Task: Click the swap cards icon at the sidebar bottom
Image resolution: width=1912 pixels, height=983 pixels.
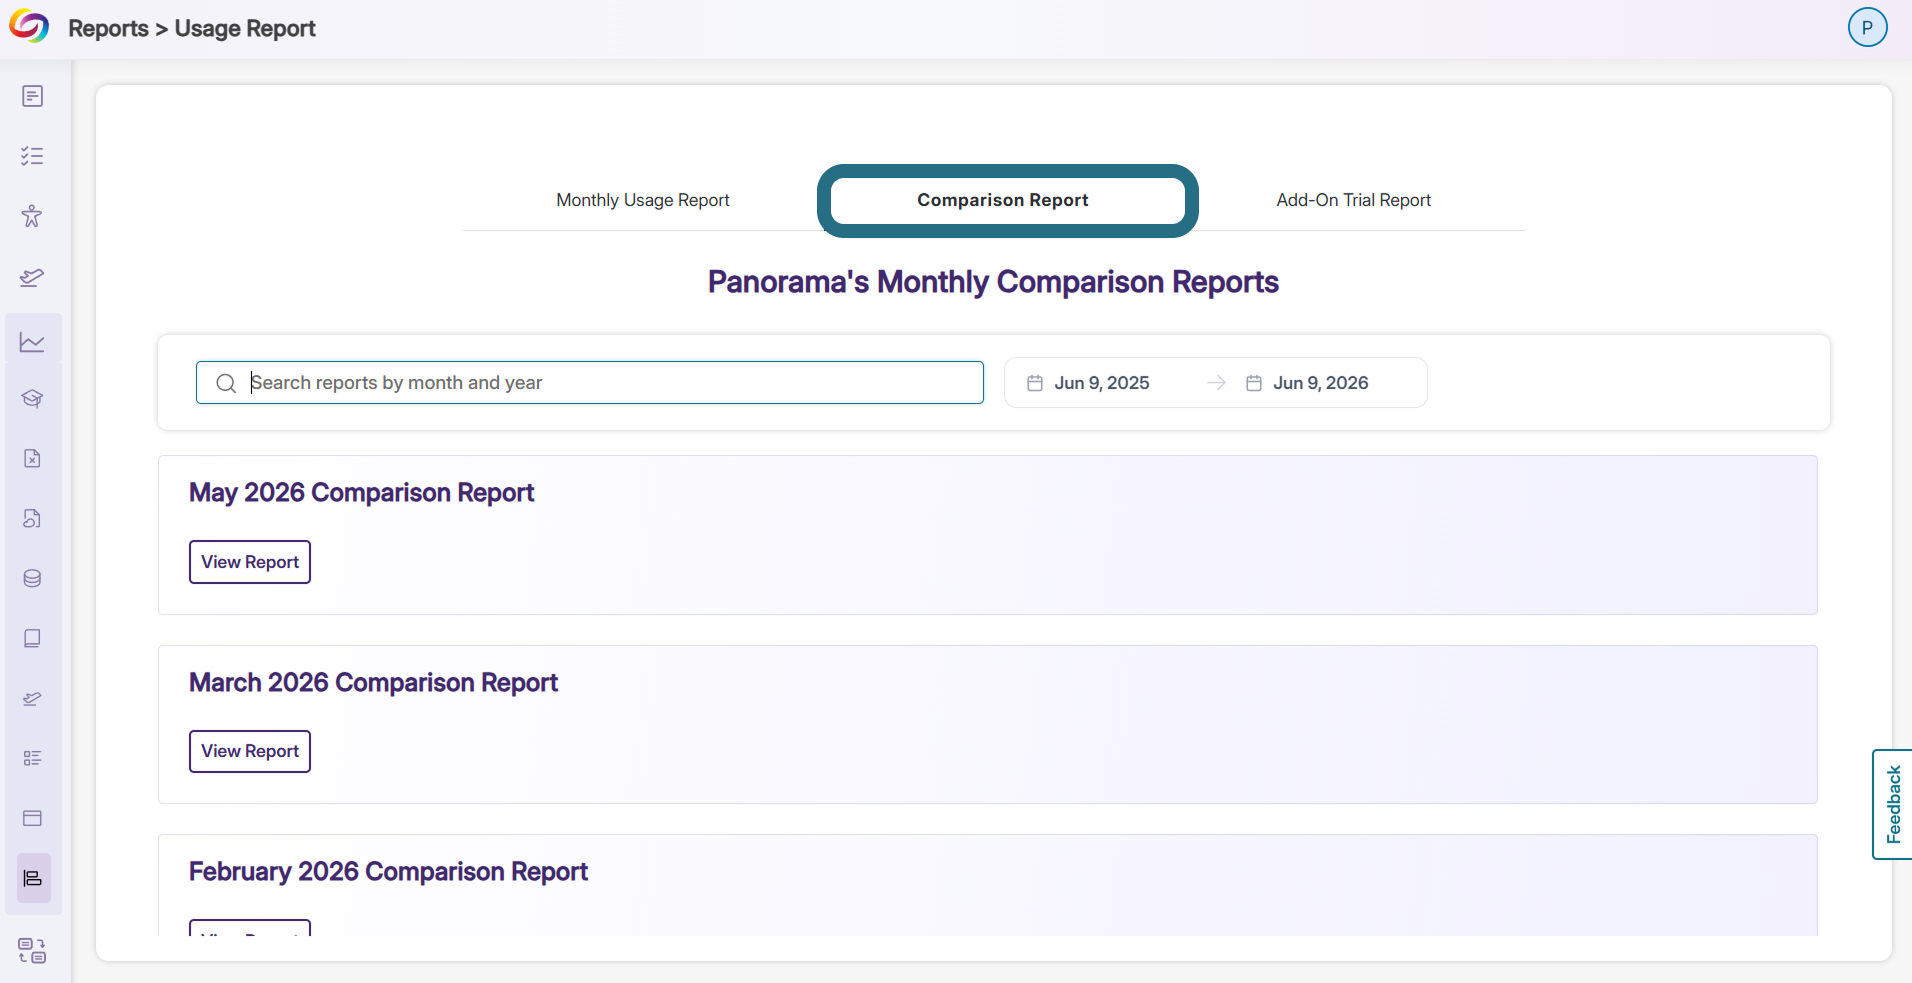Action: [32, 950]
